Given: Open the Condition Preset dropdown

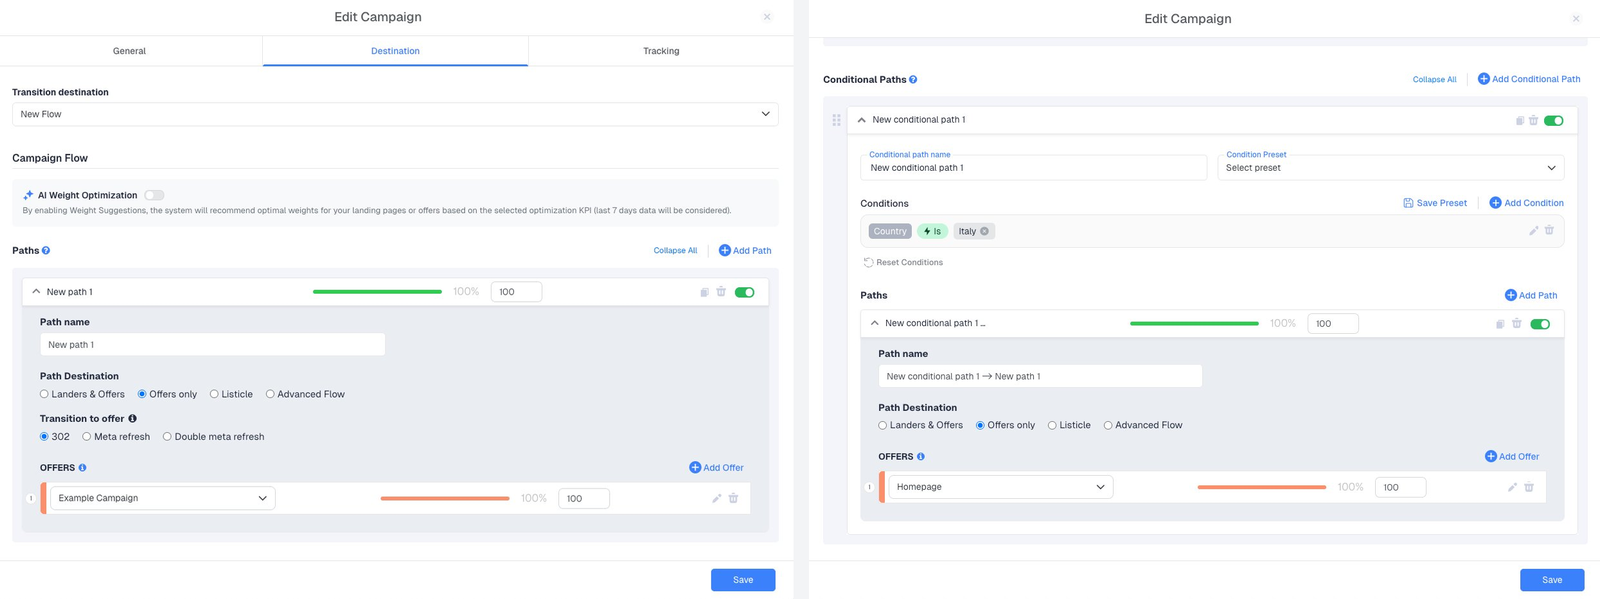Looking at the screenshot, I should [x=1390, y=168].
